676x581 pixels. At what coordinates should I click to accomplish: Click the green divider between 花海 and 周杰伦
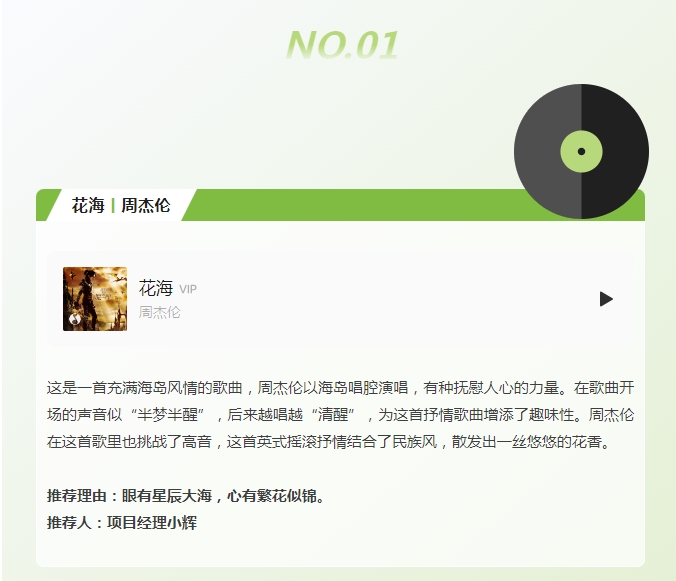coord(113,205)
